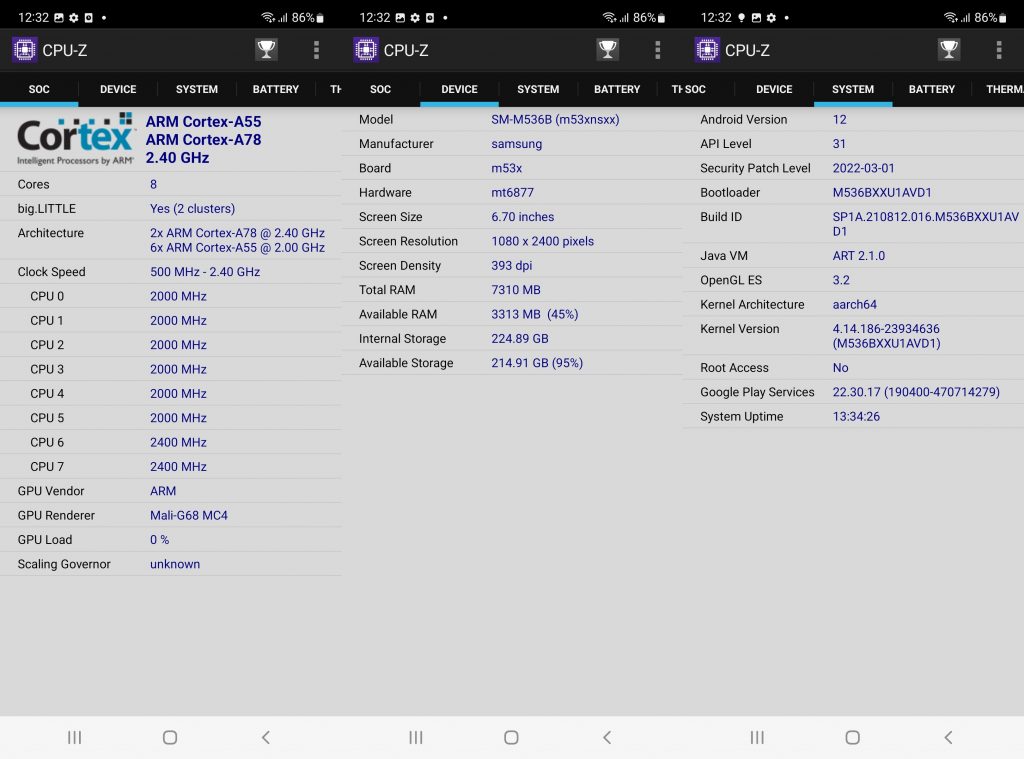Image resolution: width=1024 pixels, height=759 pixels.
Task: Tap the settings gear icon in the right status bar
Action: (771, 18)
